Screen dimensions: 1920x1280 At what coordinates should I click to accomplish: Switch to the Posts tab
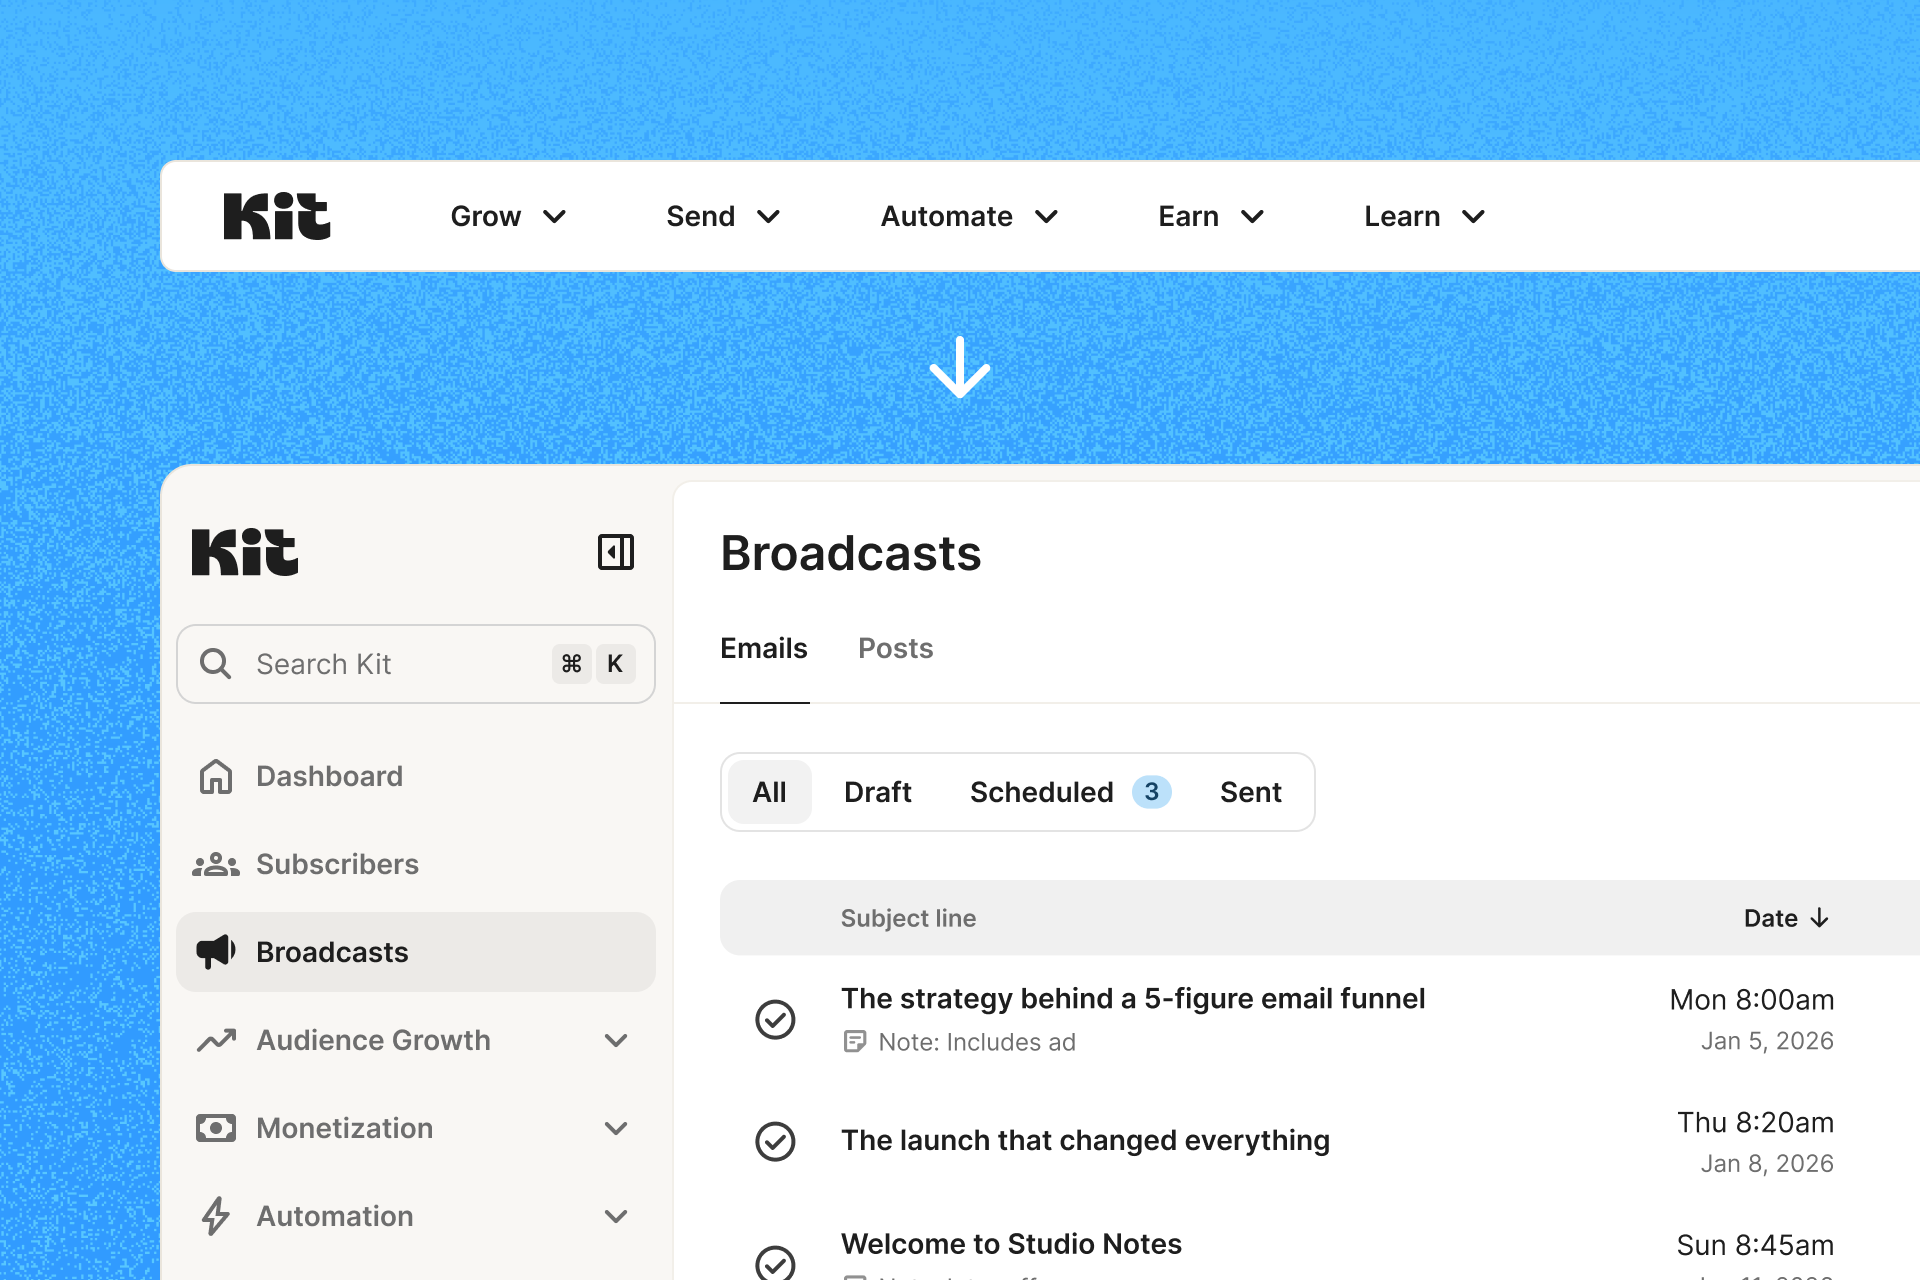(x=896, y=649)
